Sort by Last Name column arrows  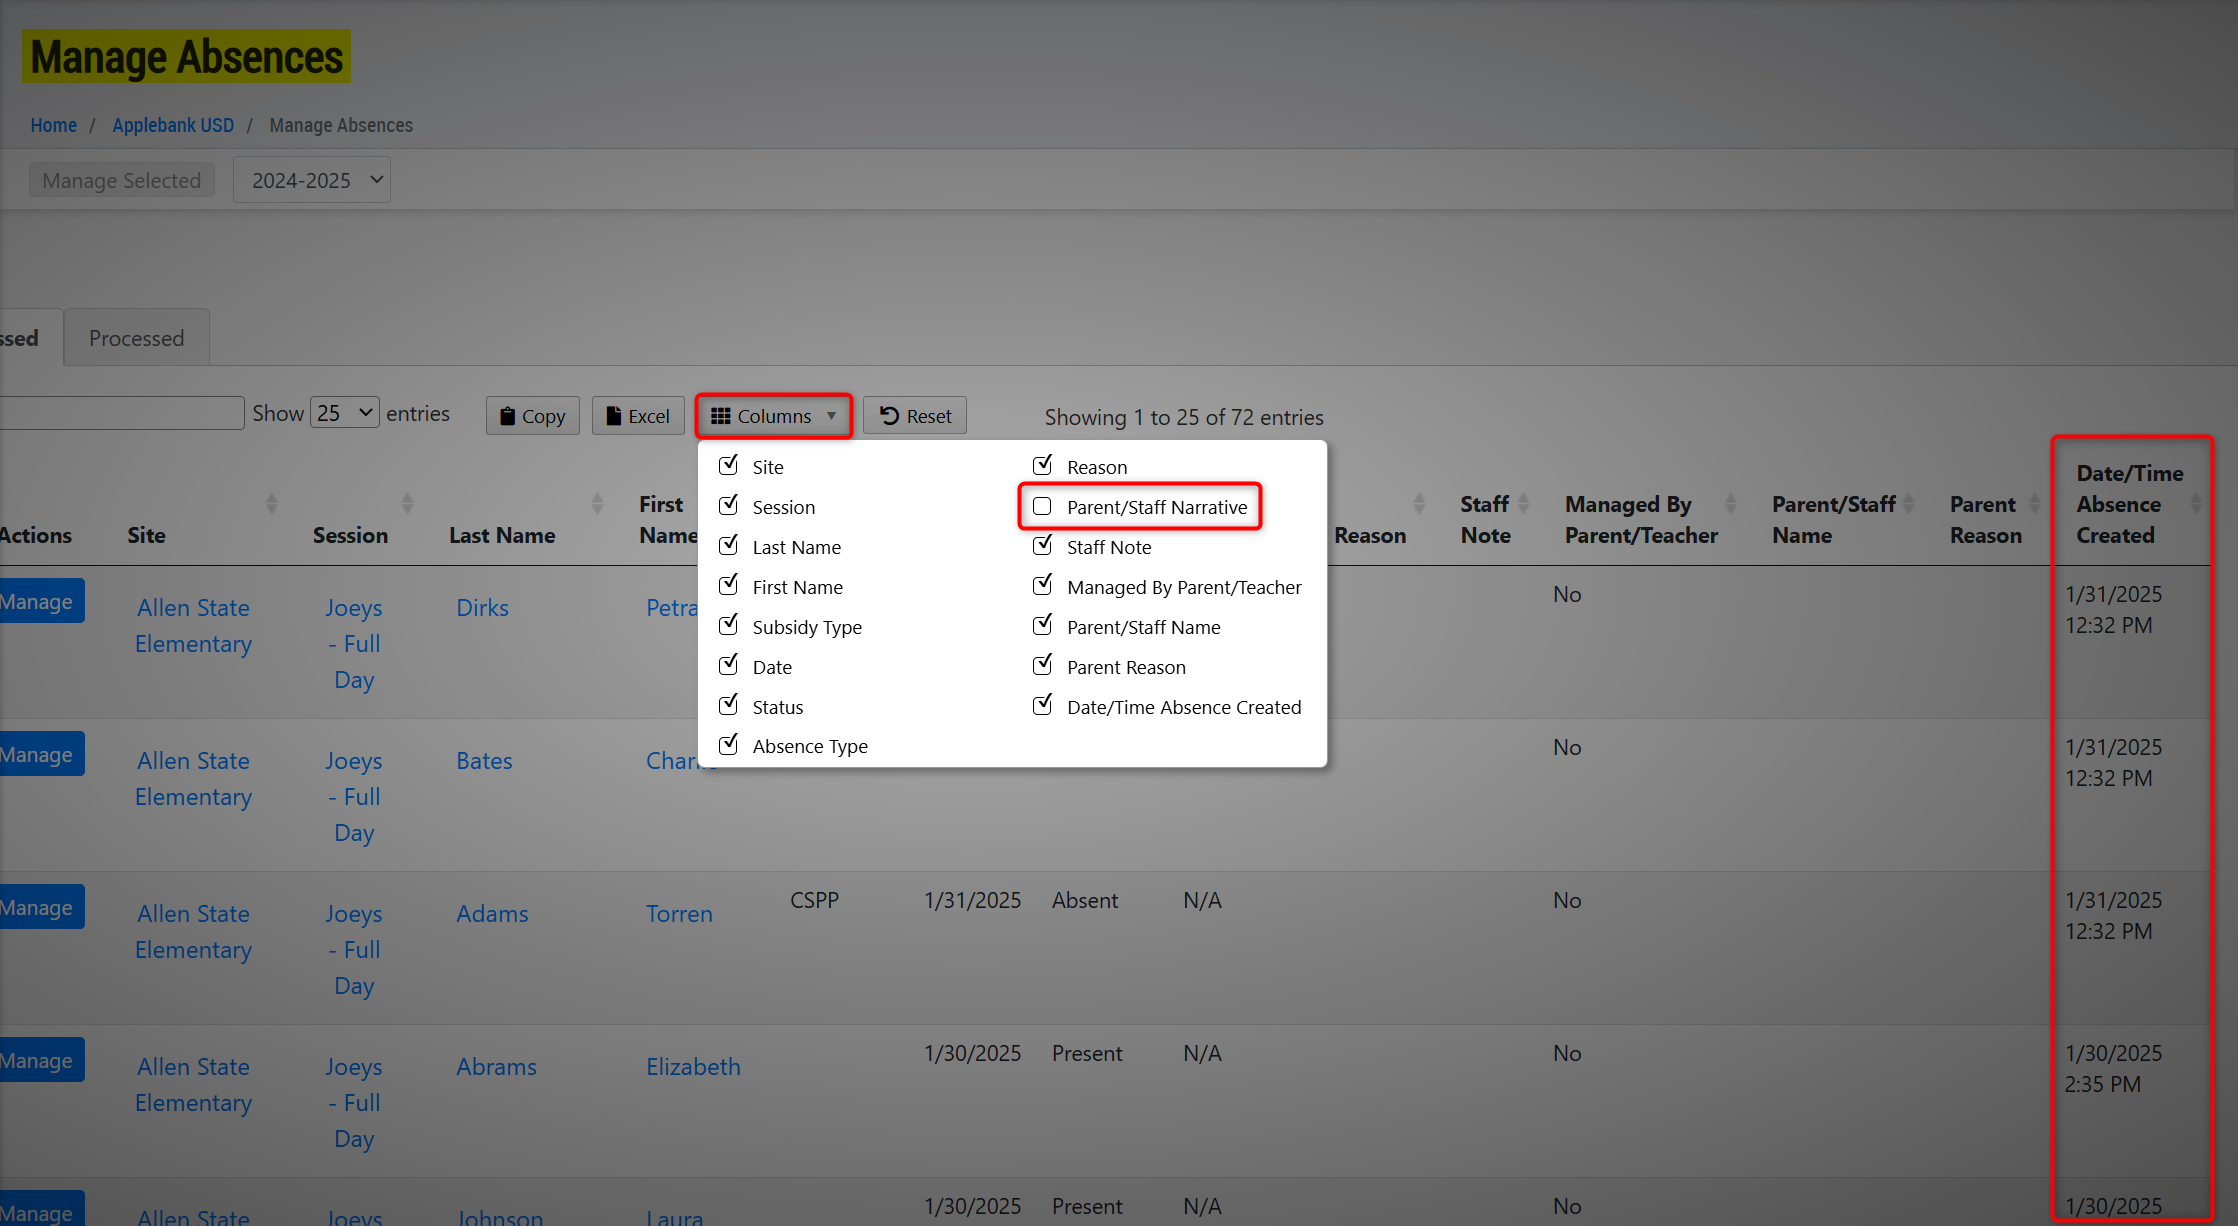coord(597,503)
